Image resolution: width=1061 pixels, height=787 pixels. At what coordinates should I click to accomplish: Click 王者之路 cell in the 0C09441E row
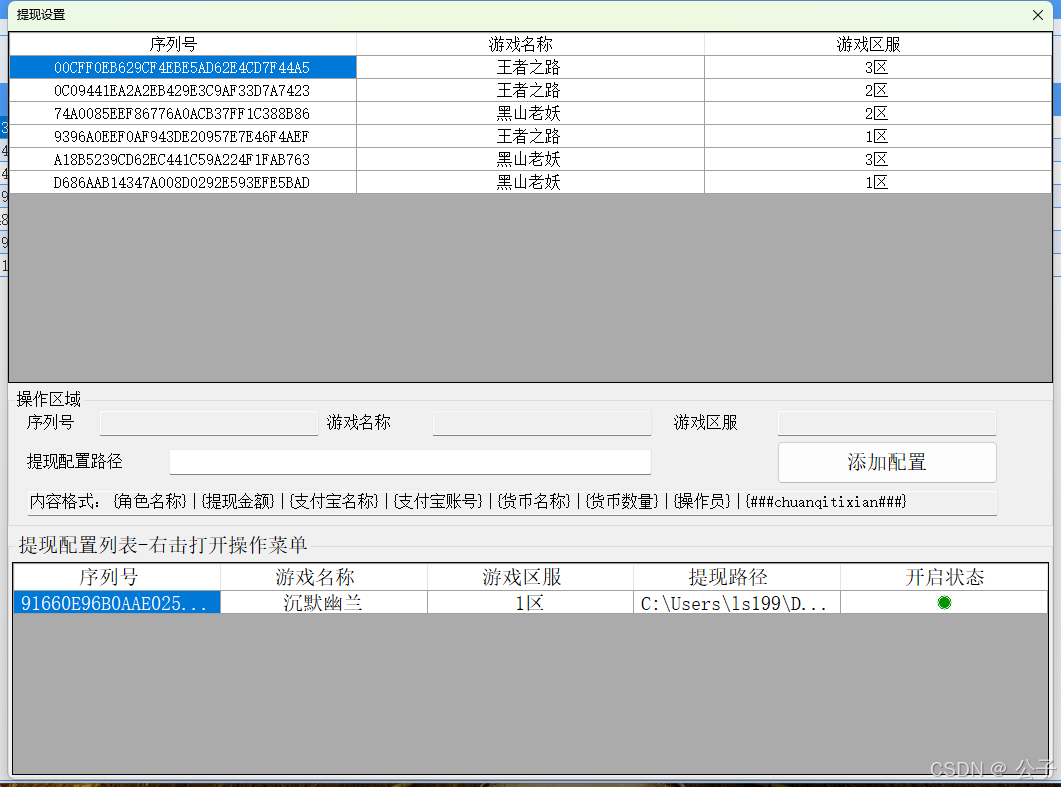[530, 91]
